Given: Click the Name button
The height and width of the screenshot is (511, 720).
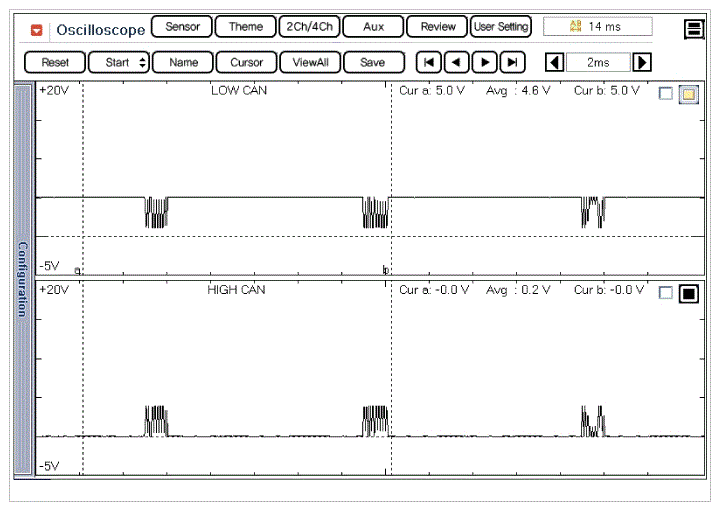Looking at the screenshot, I should (x=183, y=62).
